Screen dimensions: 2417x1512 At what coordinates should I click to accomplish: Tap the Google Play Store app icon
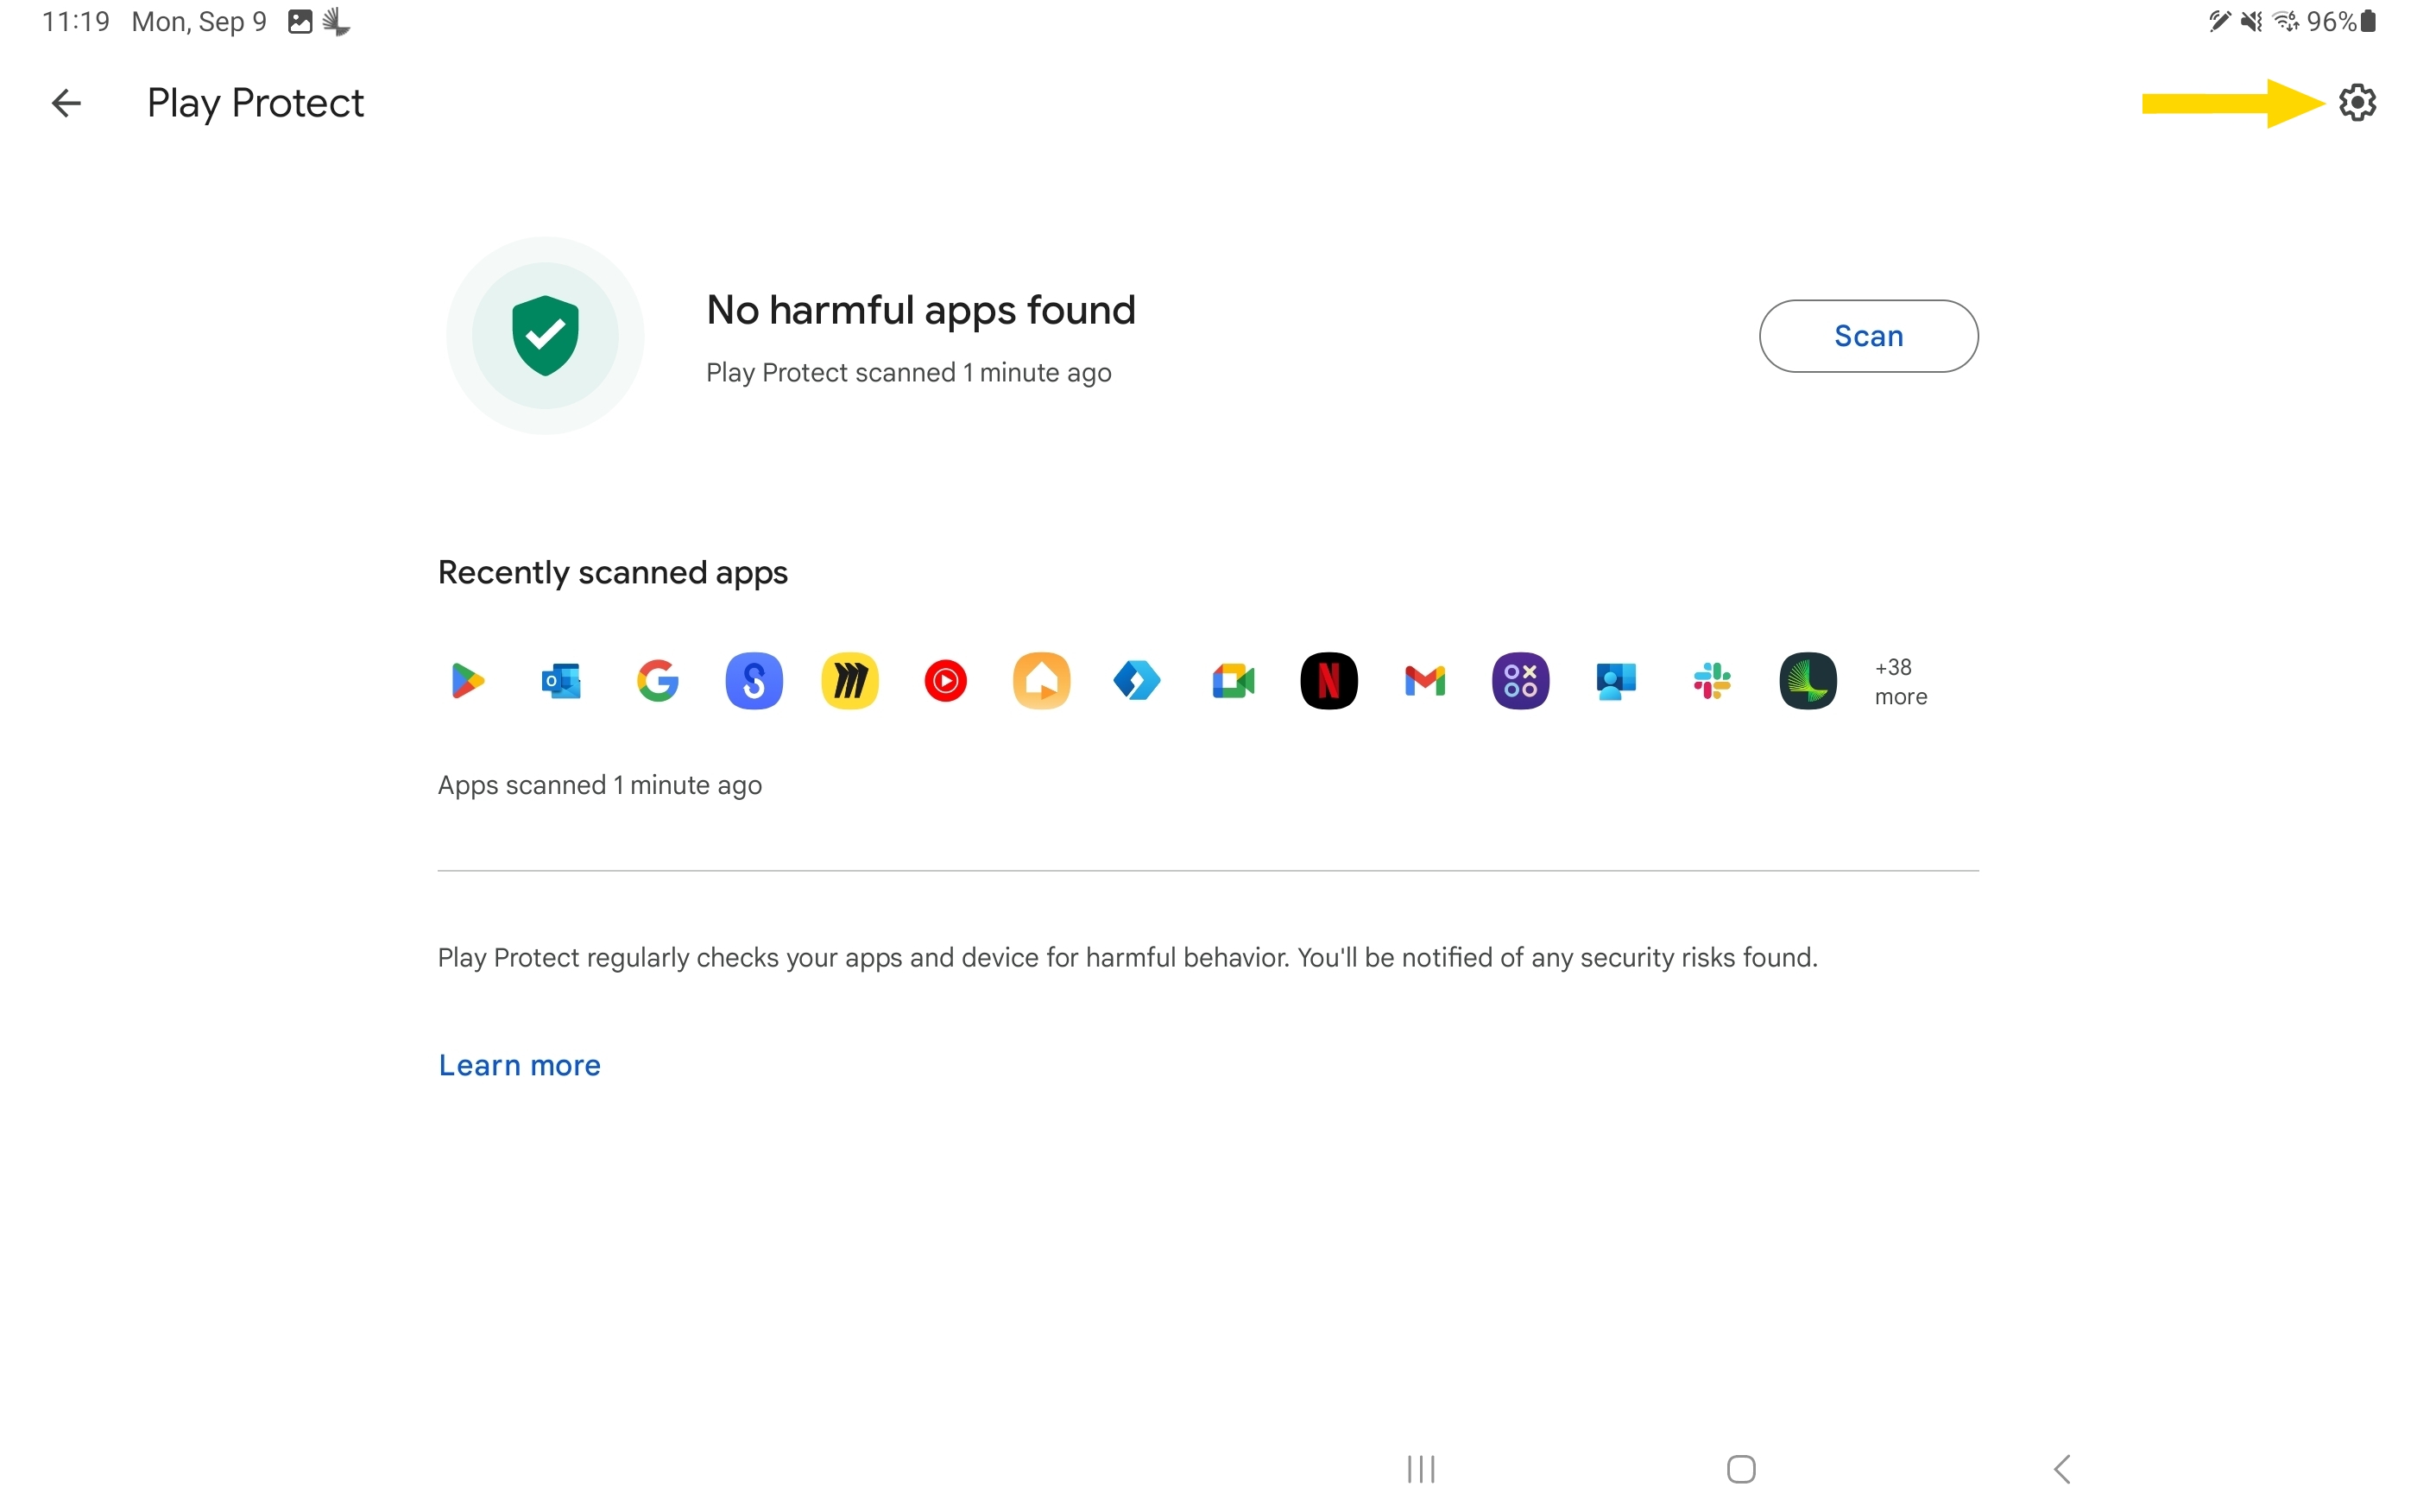tap(466, 681)
